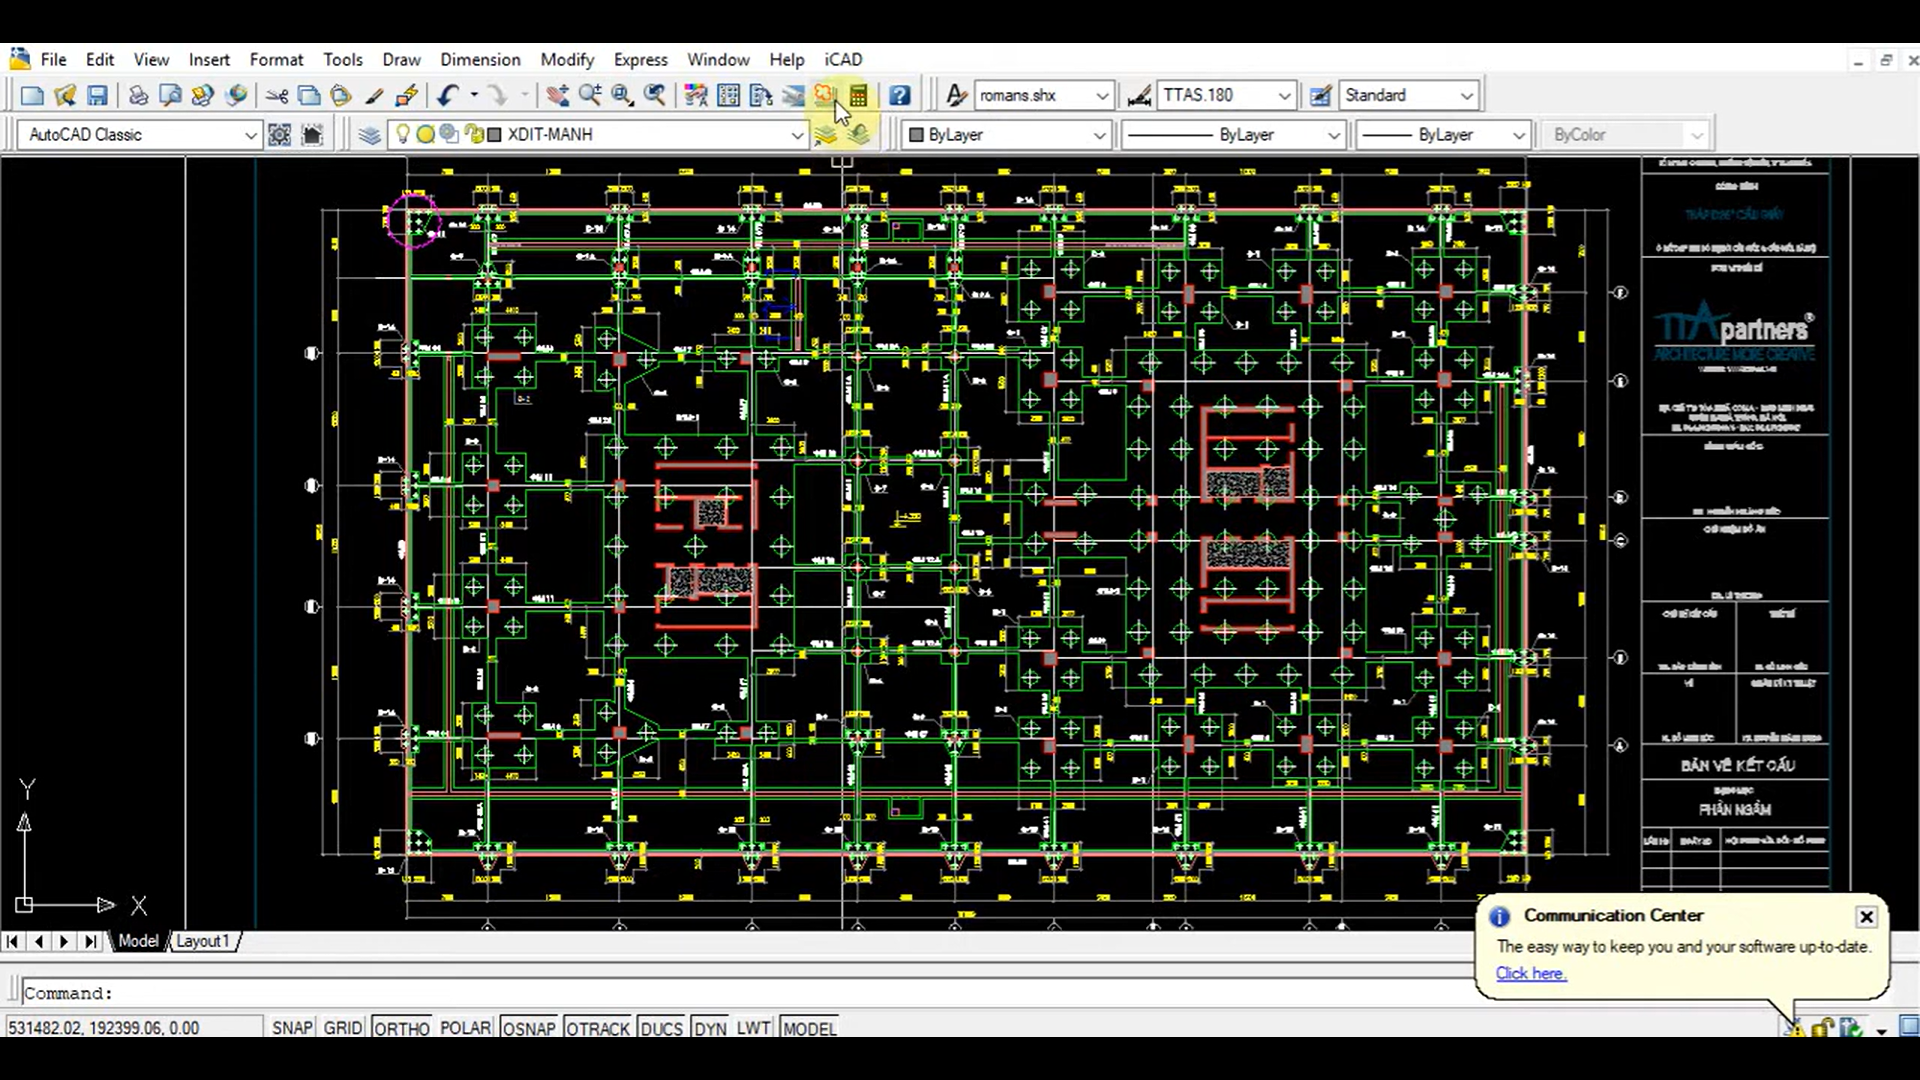Activate the Pan Realtime hand icon

[557, 96]
